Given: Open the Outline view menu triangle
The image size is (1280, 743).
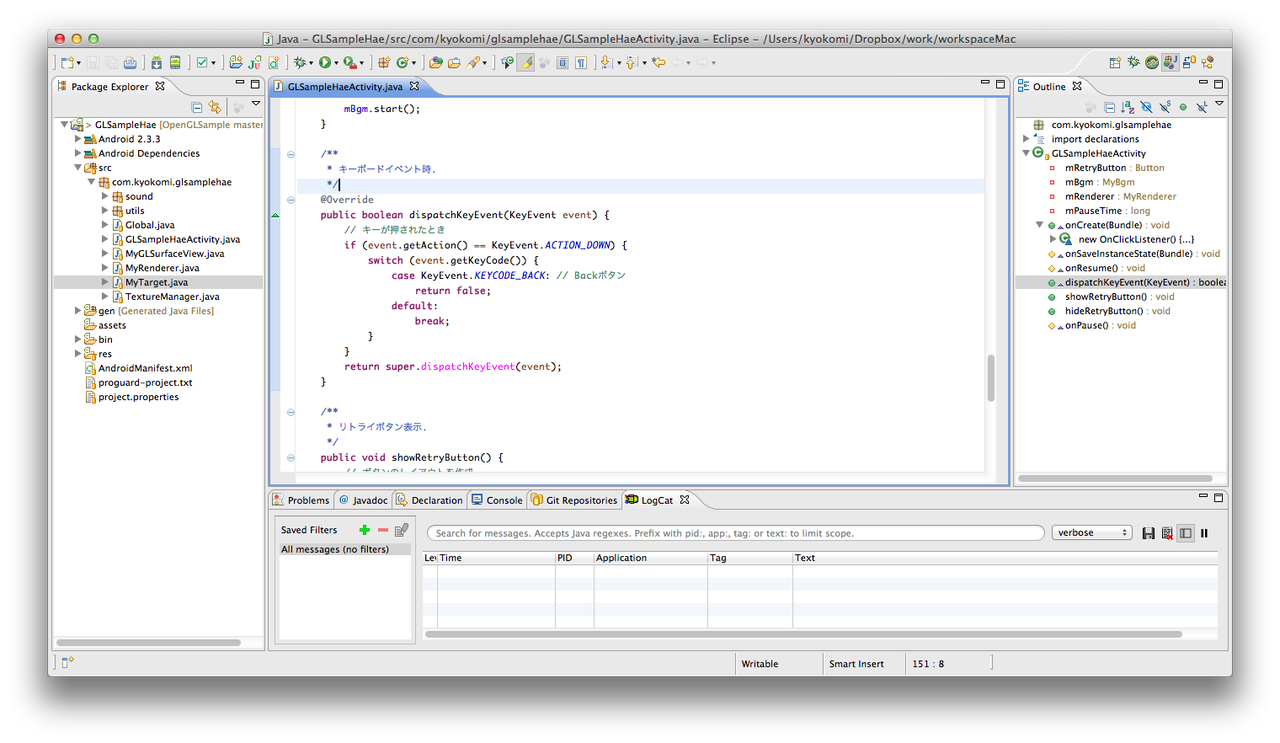Looking at the screenshot, I should pyautogui.click(x=1219, y=103).
